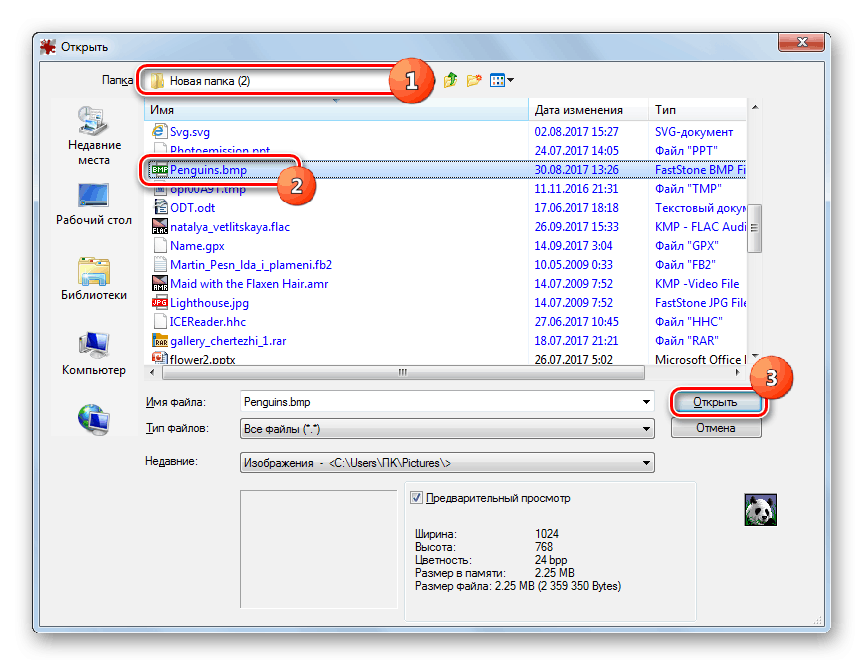Click the type FastStone JPG File

[700, 302]
